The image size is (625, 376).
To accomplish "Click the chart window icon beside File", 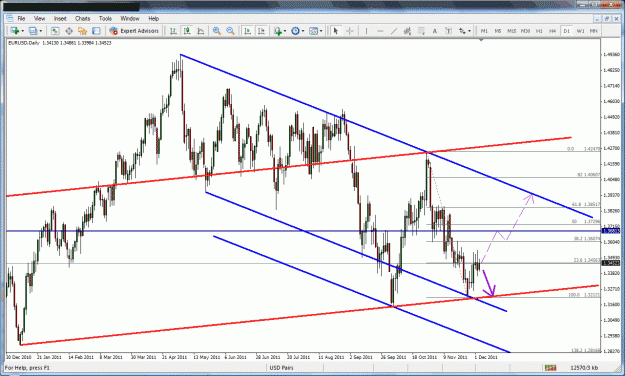I will [10, 18].
